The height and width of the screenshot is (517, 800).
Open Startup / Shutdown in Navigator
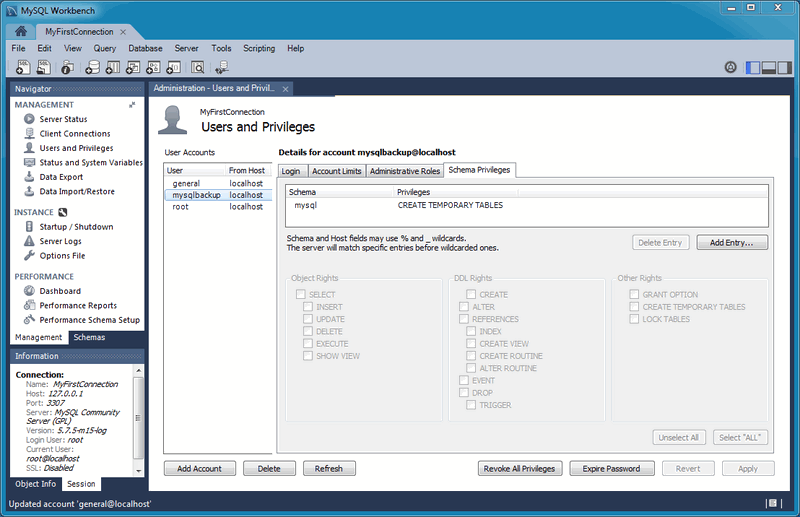coord(77,227)
